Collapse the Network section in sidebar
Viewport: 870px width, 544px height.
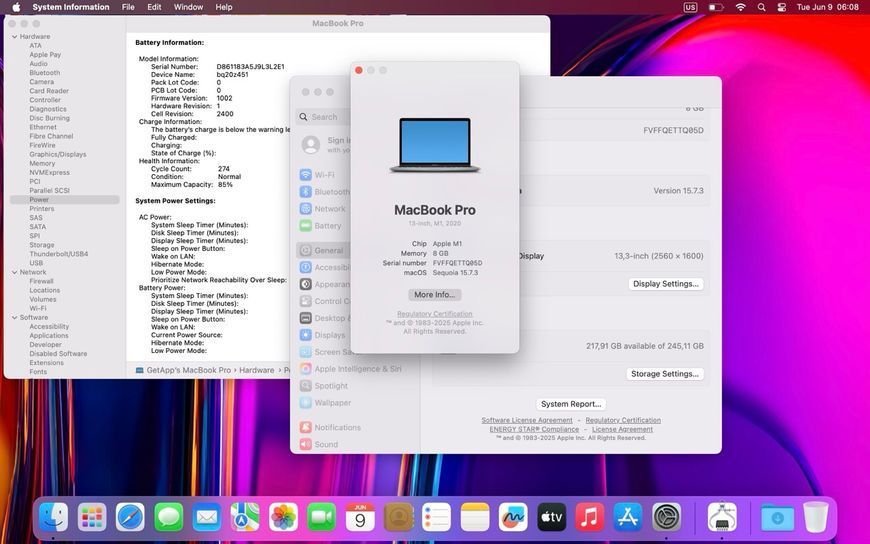point(14,273)
